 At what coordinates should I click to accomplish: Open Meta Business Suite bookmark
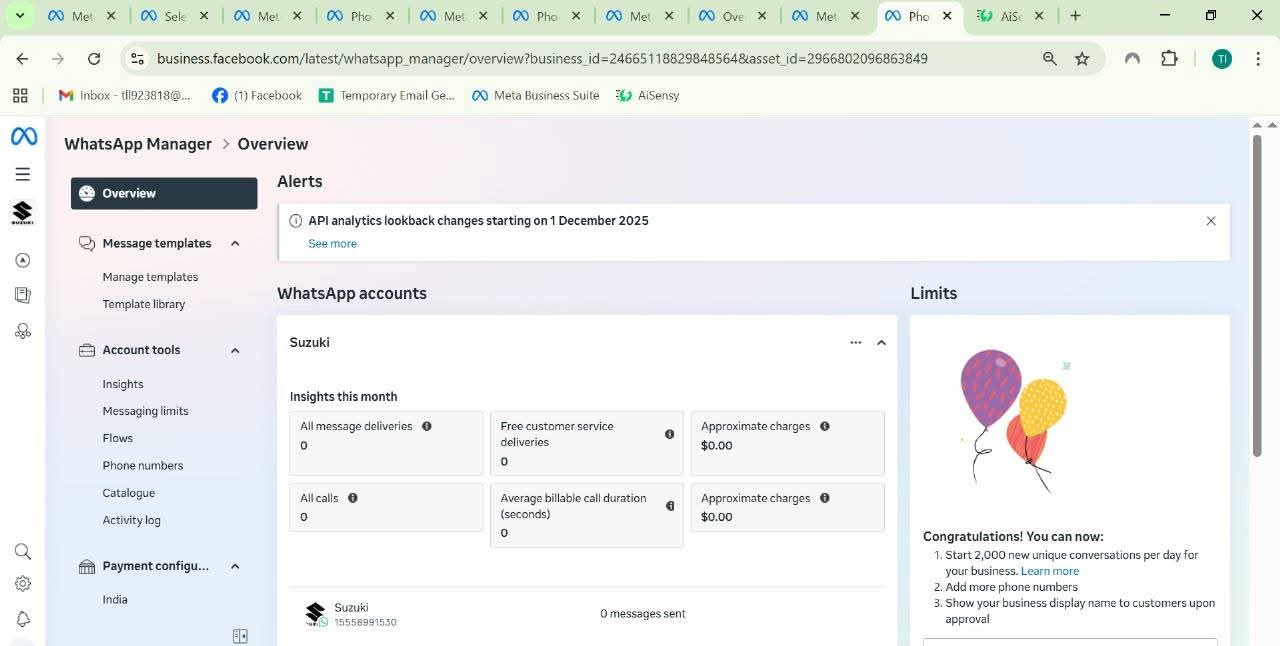click(536, 95)
